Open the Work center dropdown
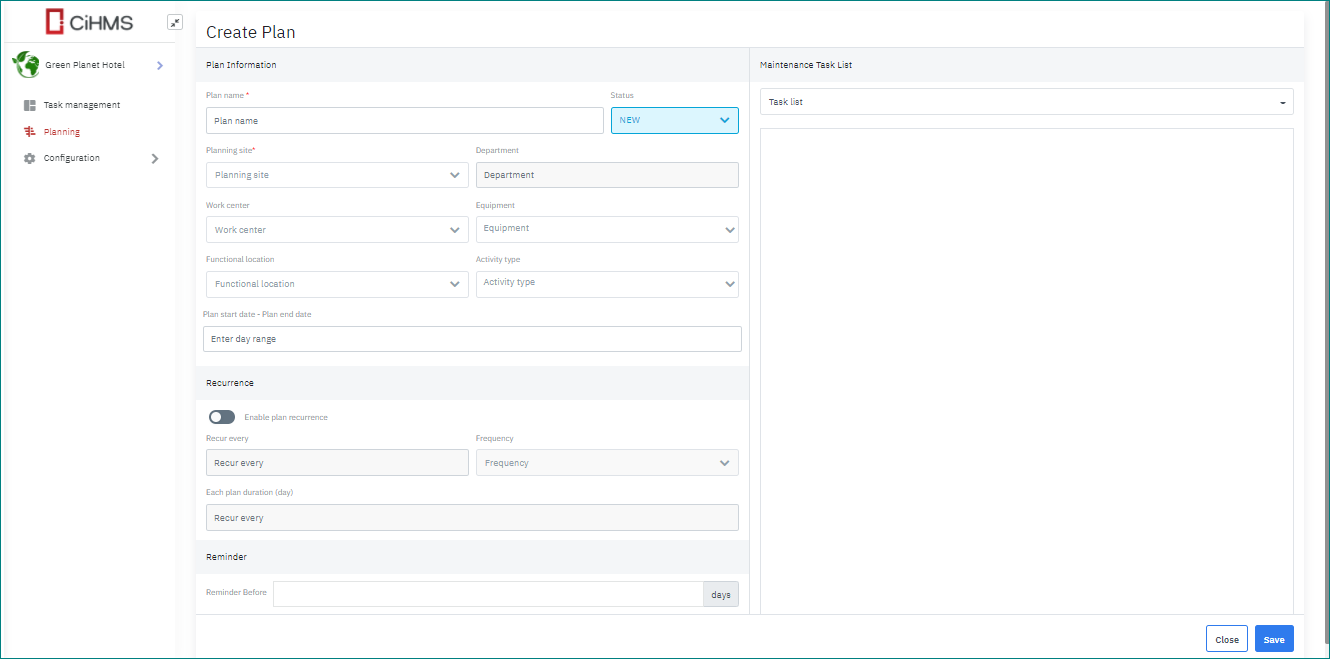Image resolution: width=1330 pixels, height=659 pixels. [x=336, y=230]
